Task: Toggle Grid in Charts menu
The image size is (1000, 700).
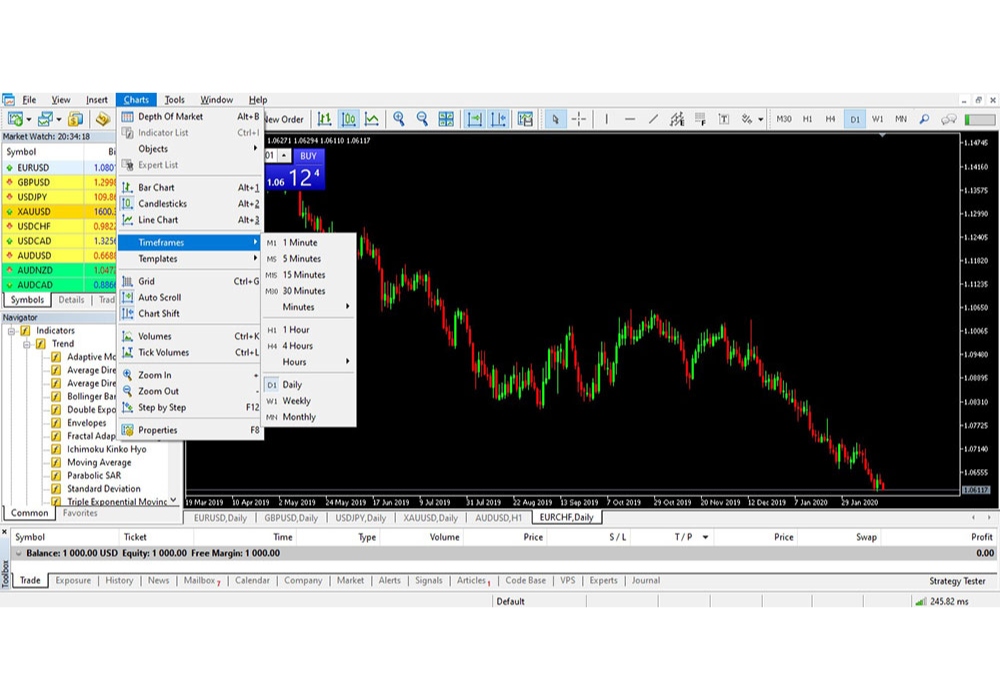Action: (191, 281)
